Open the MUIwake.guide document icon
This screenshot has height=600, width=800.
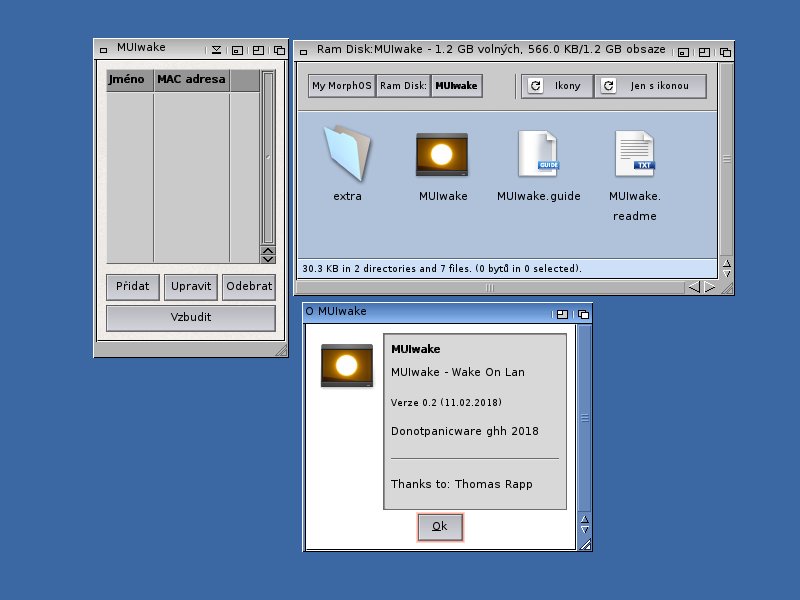[538, 155]
